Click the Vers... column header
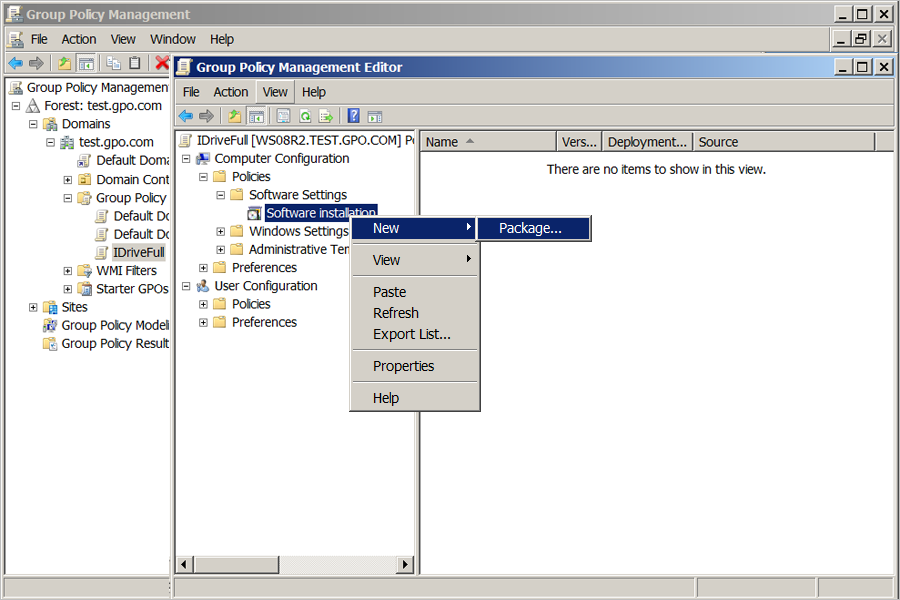 click(x=579, y=142)
